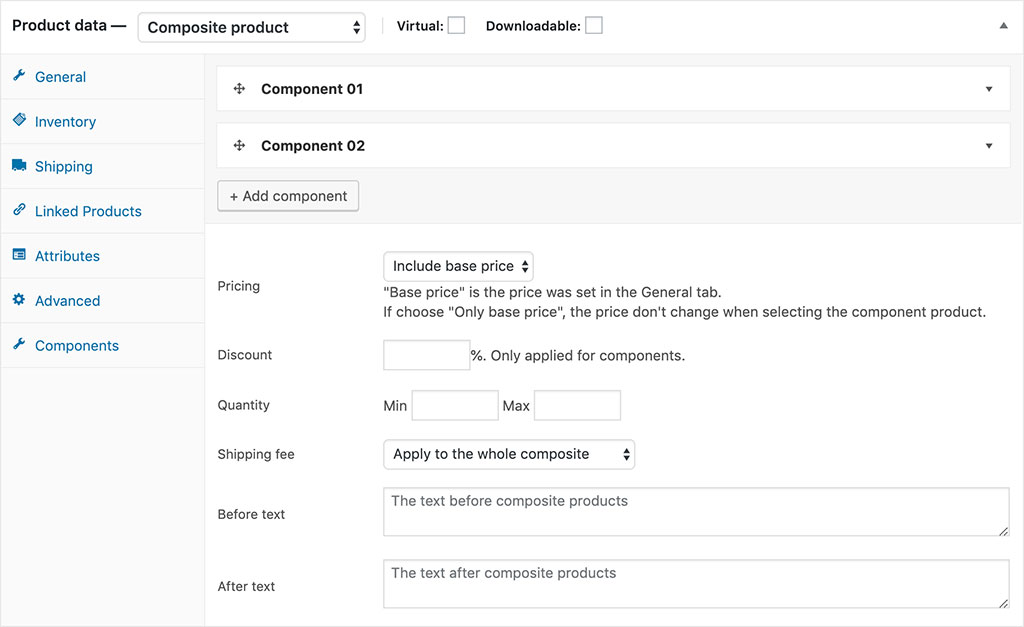Viewport: 1024px width, 627px height.
Task: Click the Component 01 drag handle icon
Action: pos(240,89)
